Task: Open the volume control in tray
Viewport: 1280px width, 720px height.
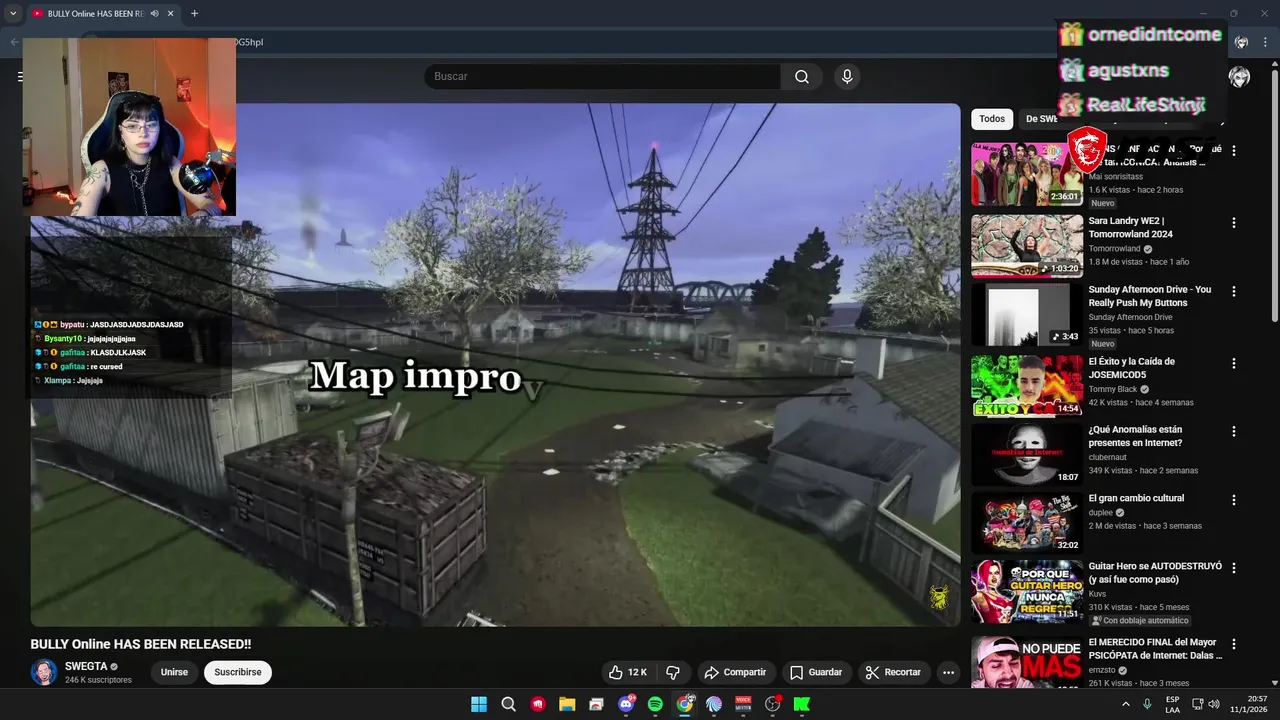Action: (1213, 704)
